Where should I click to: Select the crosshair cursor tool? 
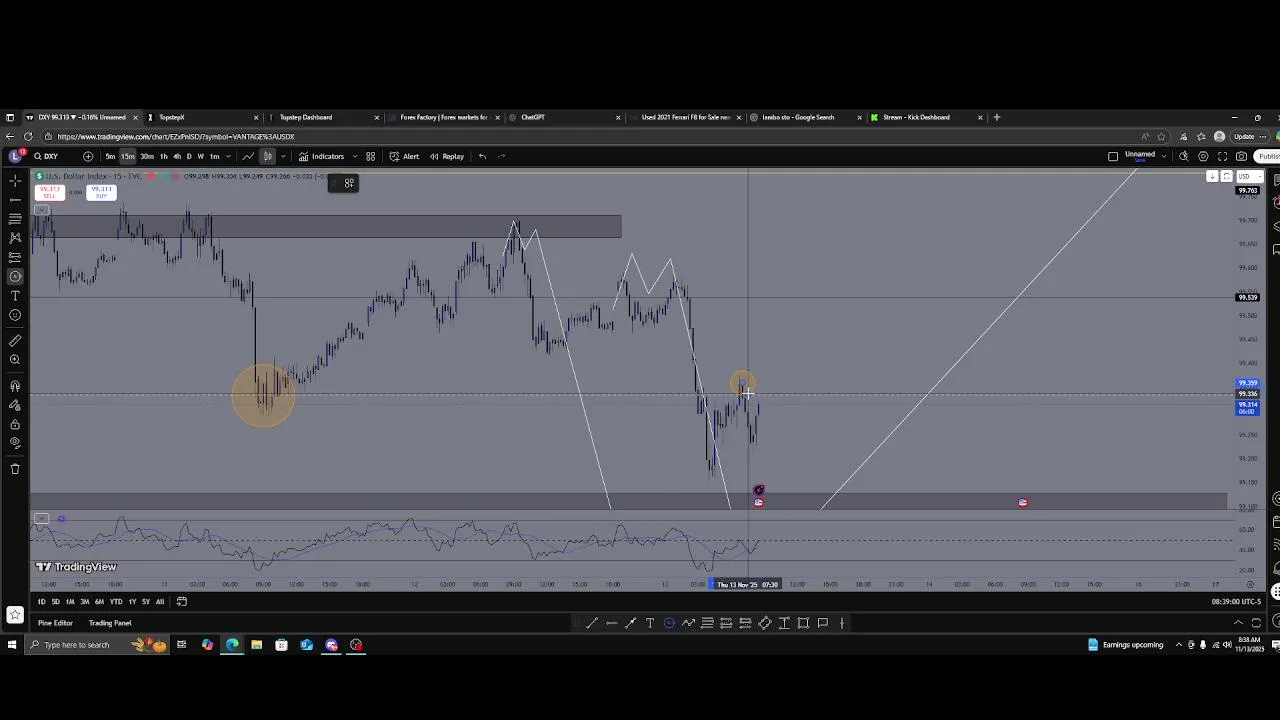pos(15,181)
